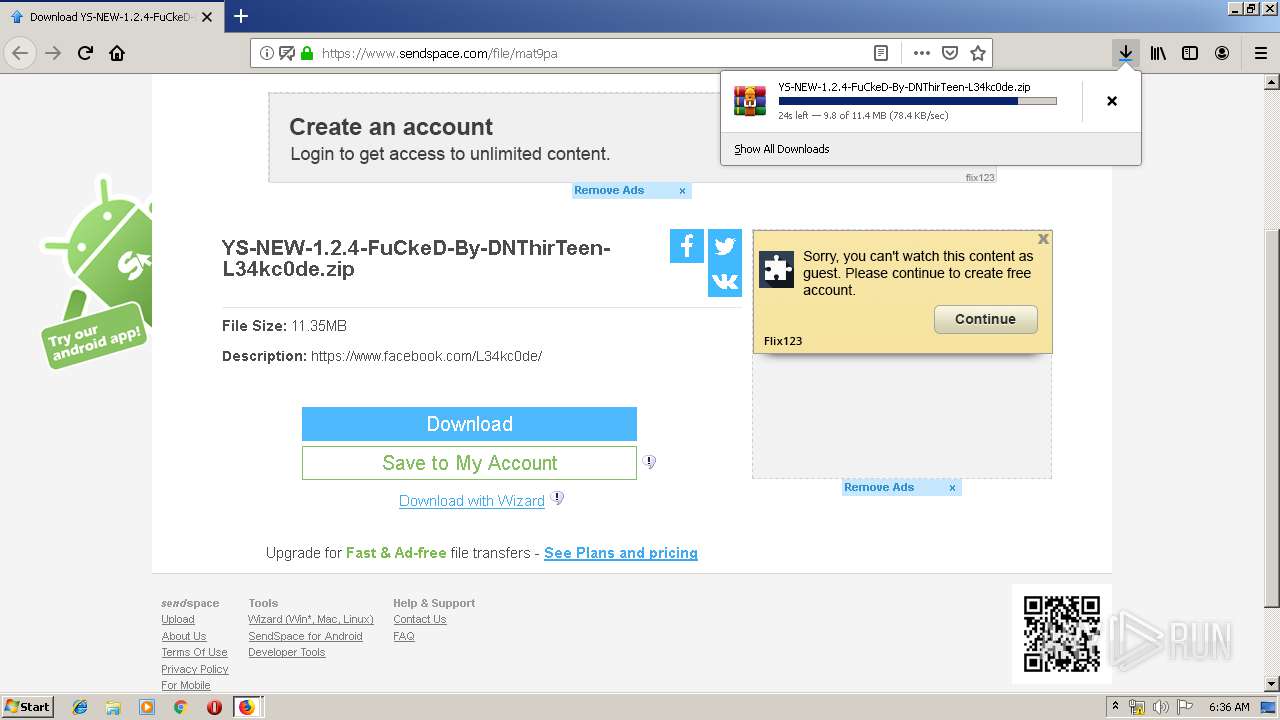Open Contact Us footer link

point(420,619)
